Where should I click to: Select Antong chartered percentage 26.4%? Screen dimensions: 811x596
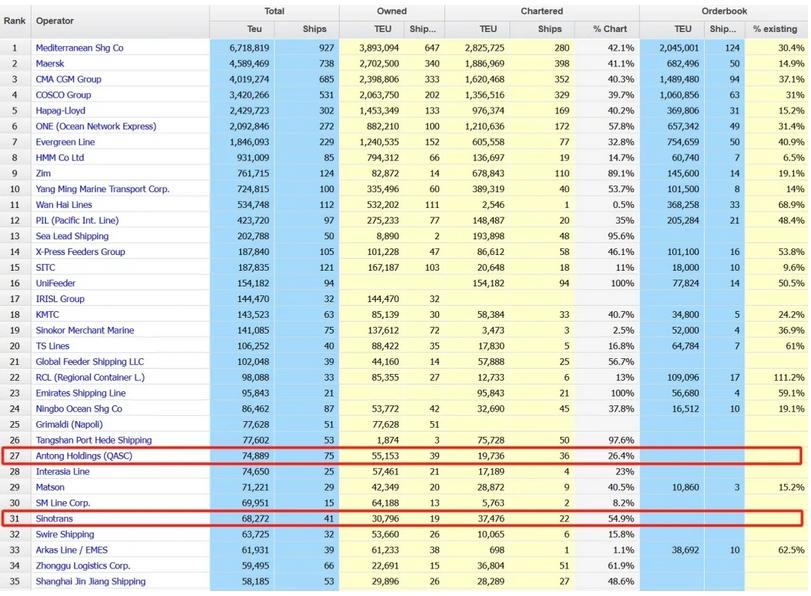(x=621, y=456)
